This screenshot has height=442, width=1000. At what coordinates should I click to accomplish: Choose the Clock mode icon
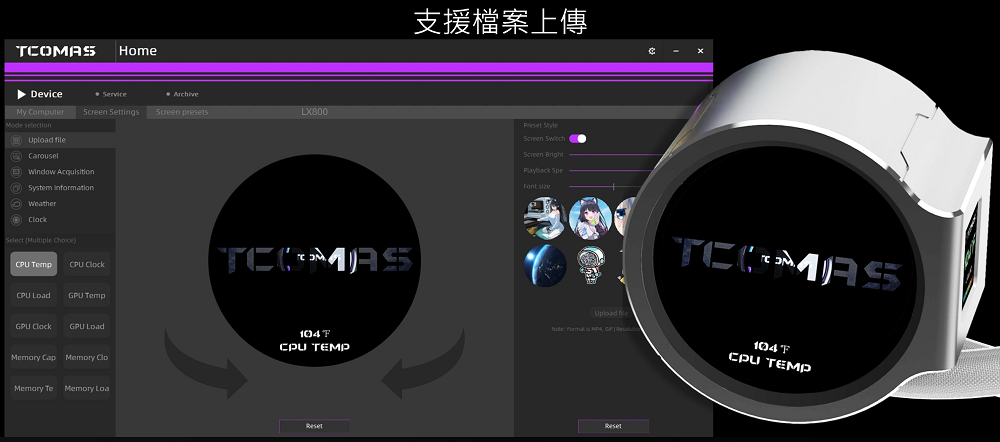tap(16, 220)
